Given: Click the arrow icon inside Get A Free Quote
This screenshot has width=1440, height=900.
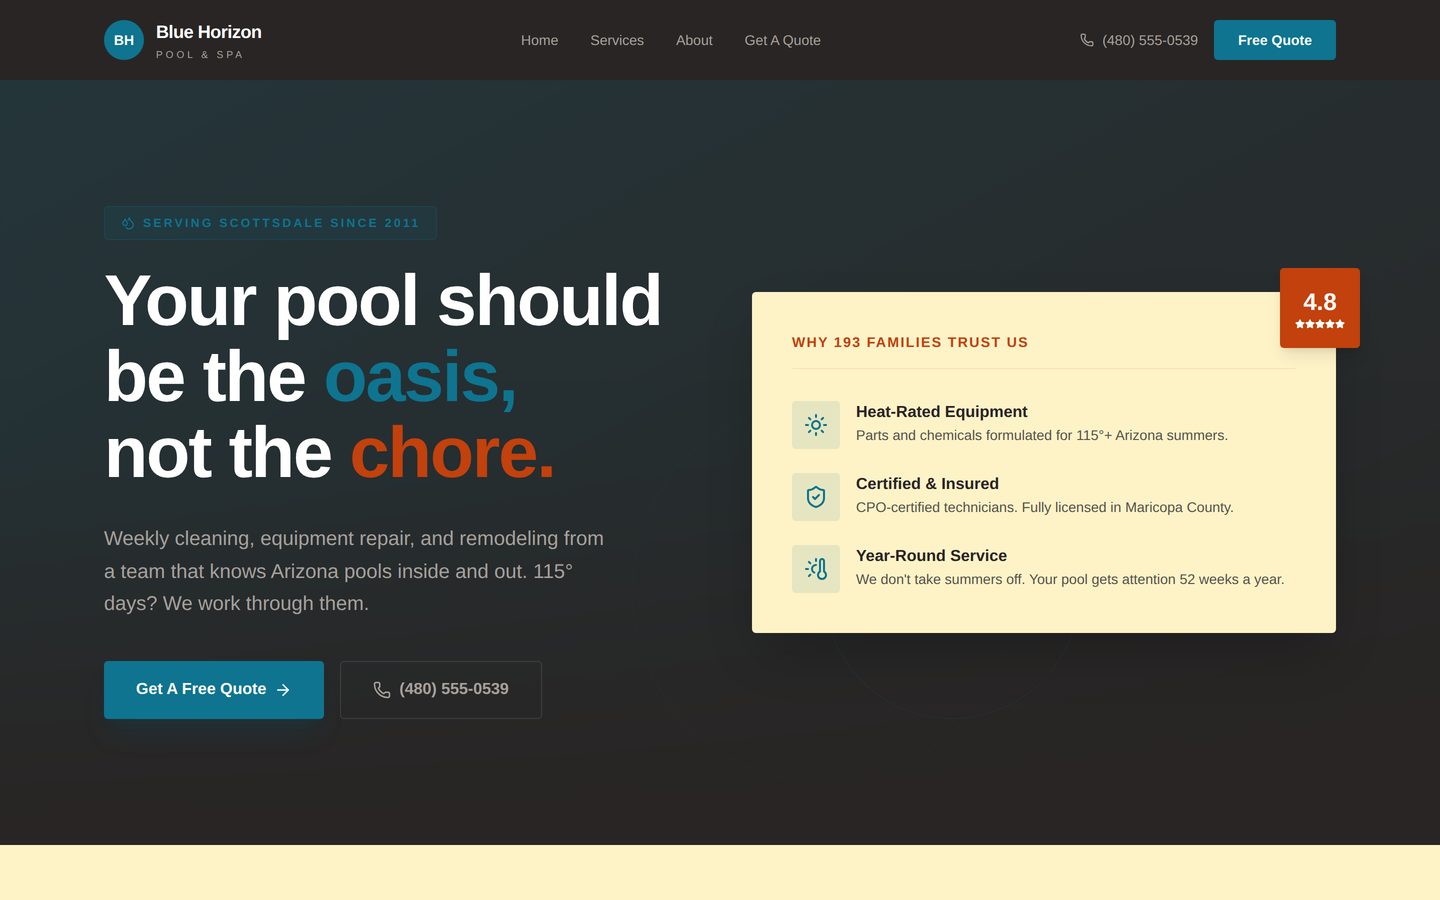Looking at the screenshot, I should 280,689.
